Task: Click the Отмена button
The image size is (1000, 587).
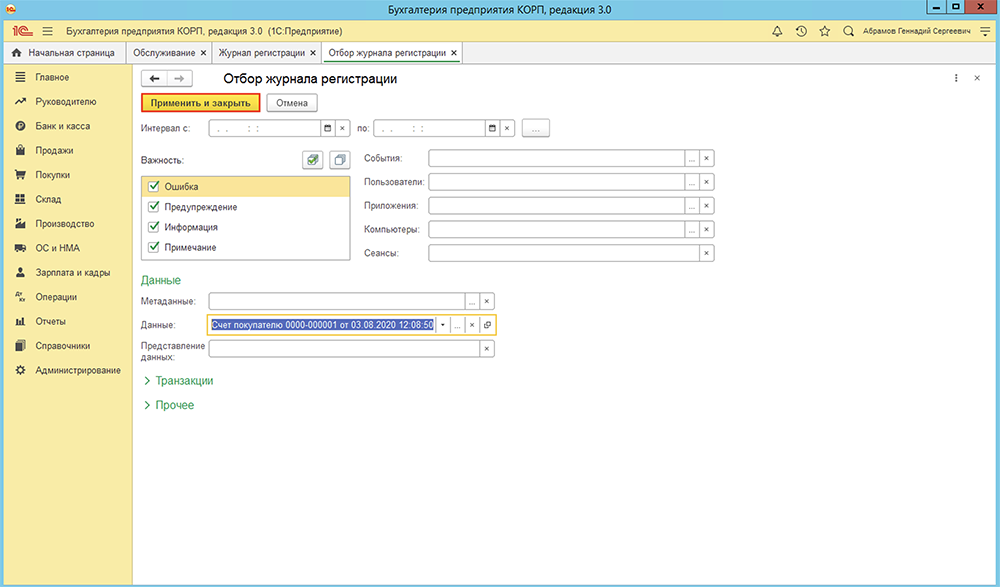Action: coord(292,103)
